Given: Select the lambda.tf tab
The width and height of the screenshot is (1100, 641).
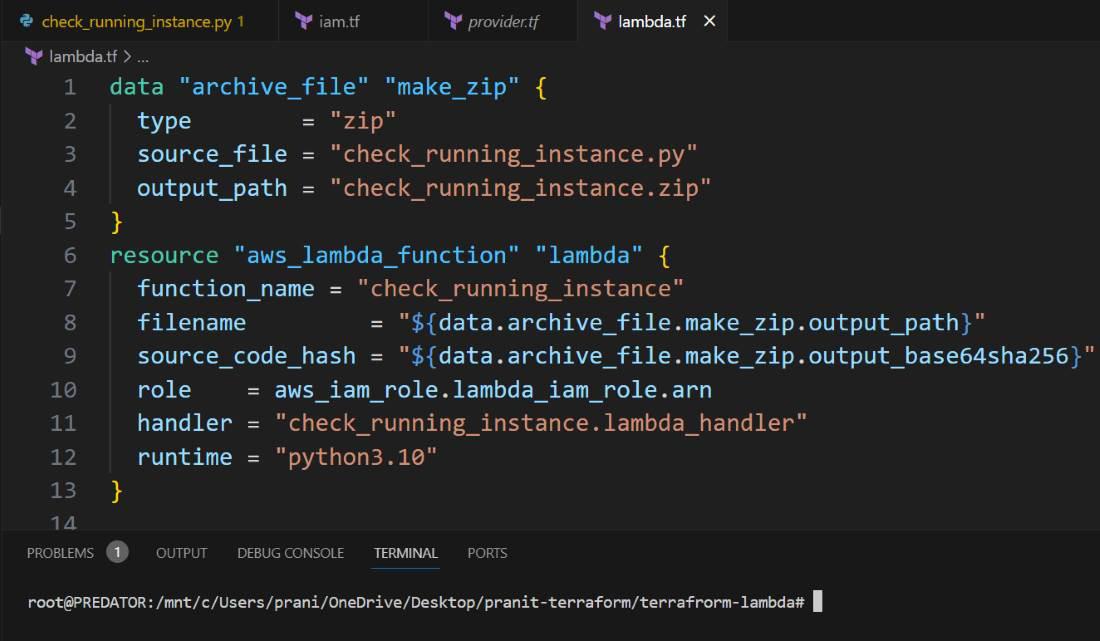Looking at the screenshot, I should [x=651, y=22].
